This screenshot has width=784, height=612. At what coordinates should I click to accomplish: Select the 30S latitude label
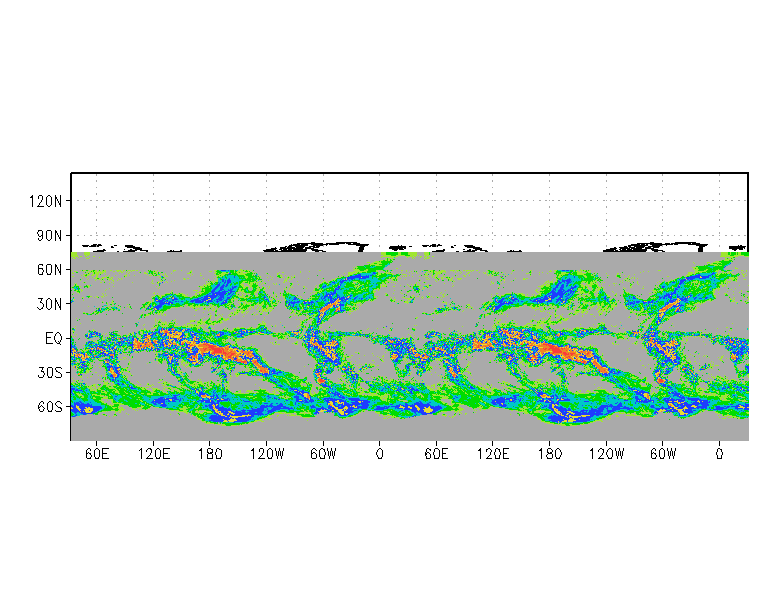point(50,372)
